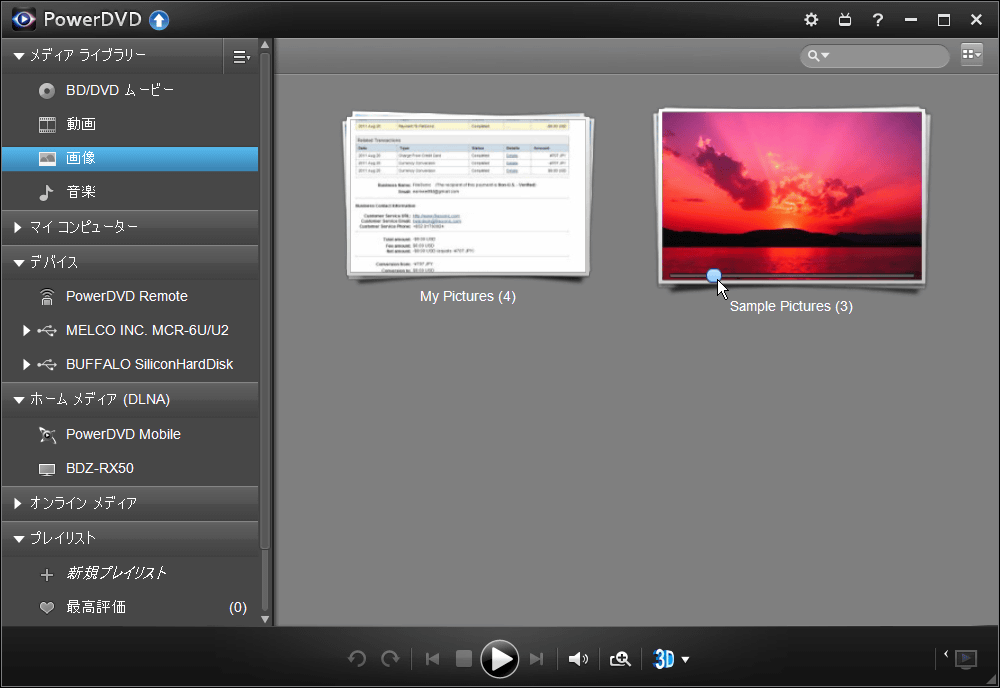Click 新規プレイリスト to create playlist

click(x=116, y=573)
